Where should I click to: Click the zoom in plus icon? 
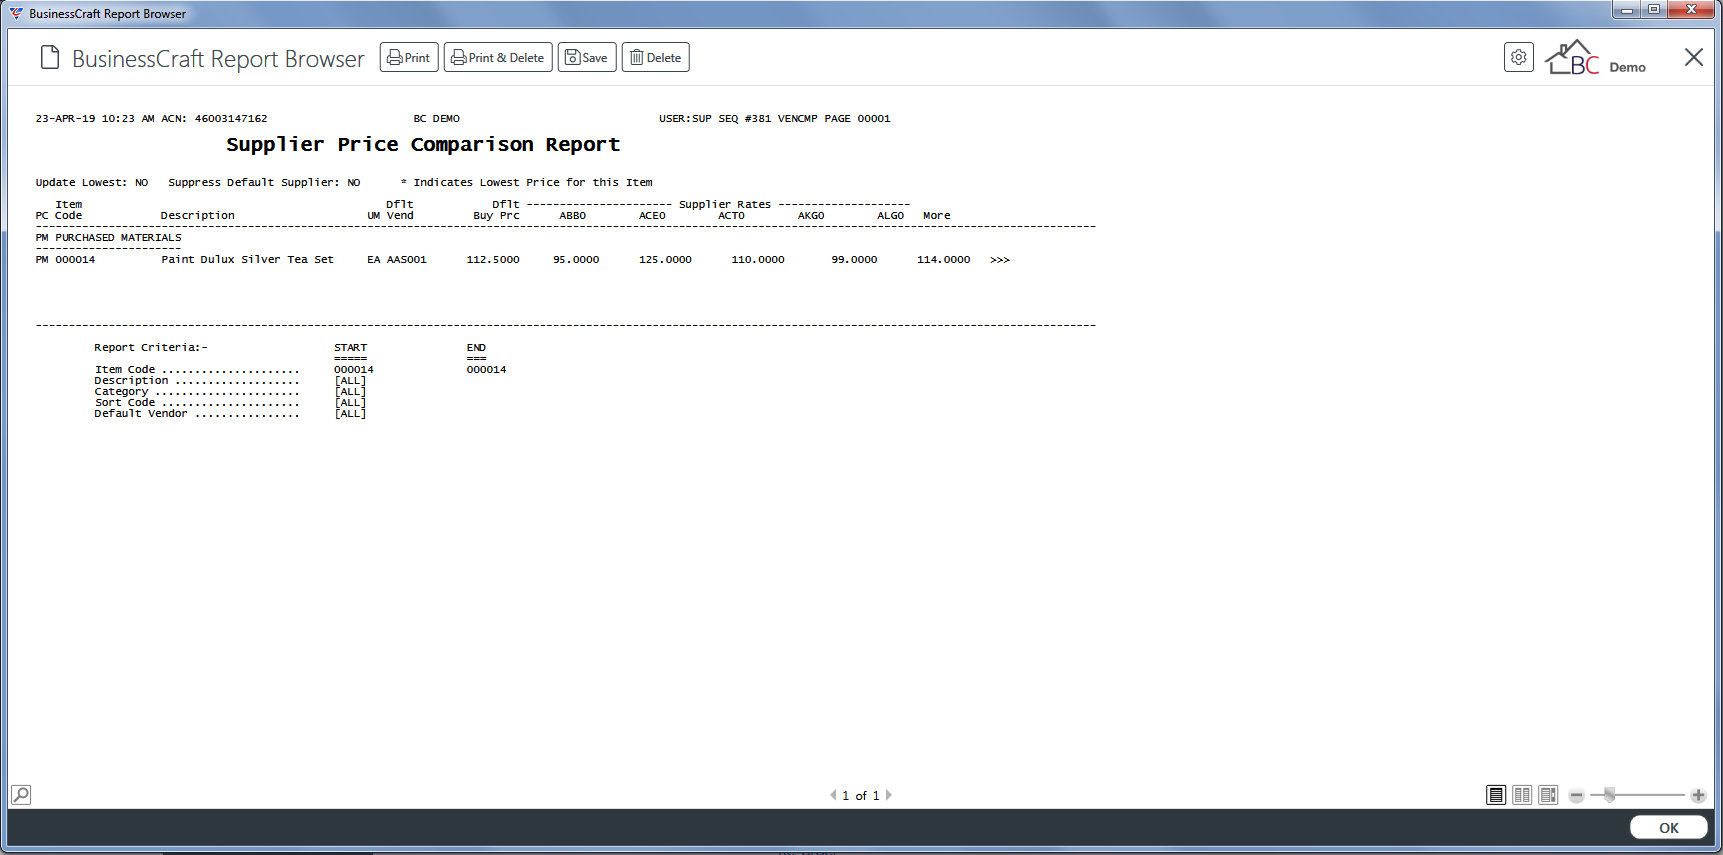[x=1698, y=796]
